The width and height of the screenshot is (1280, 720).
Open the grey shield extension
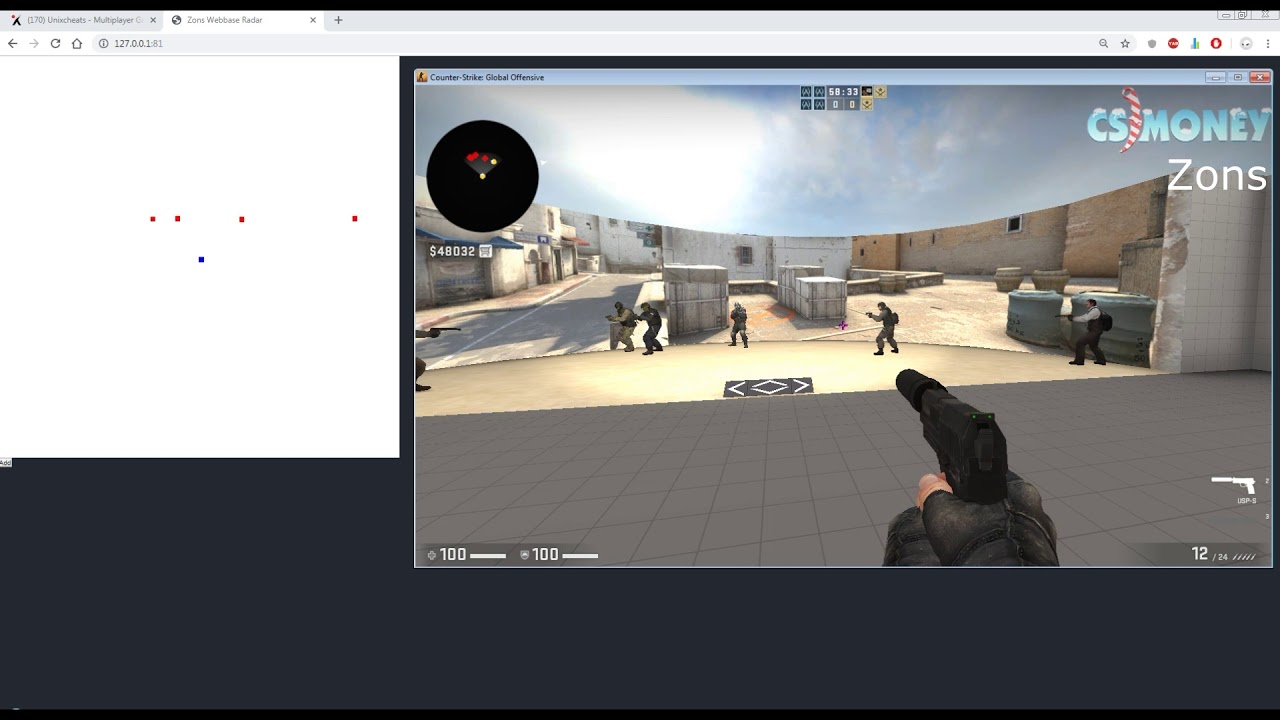[x=1152, y=44]
